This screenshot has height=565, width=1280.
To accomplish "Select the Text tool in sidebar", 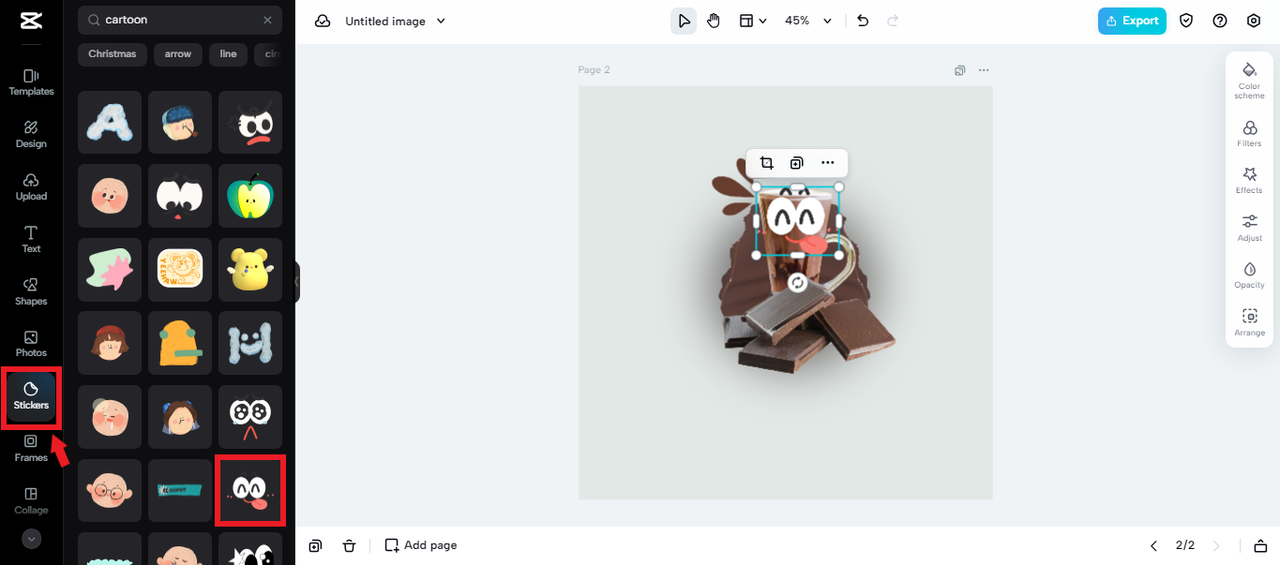I will (x=31, y=239).
